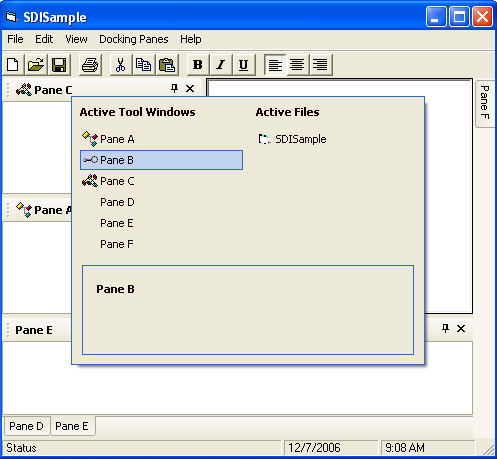Image resolution: width=497 pixels, height=459 pixels.
Task: Select Pane E in Active Tool Windows
Action: (x=161, y=223)
